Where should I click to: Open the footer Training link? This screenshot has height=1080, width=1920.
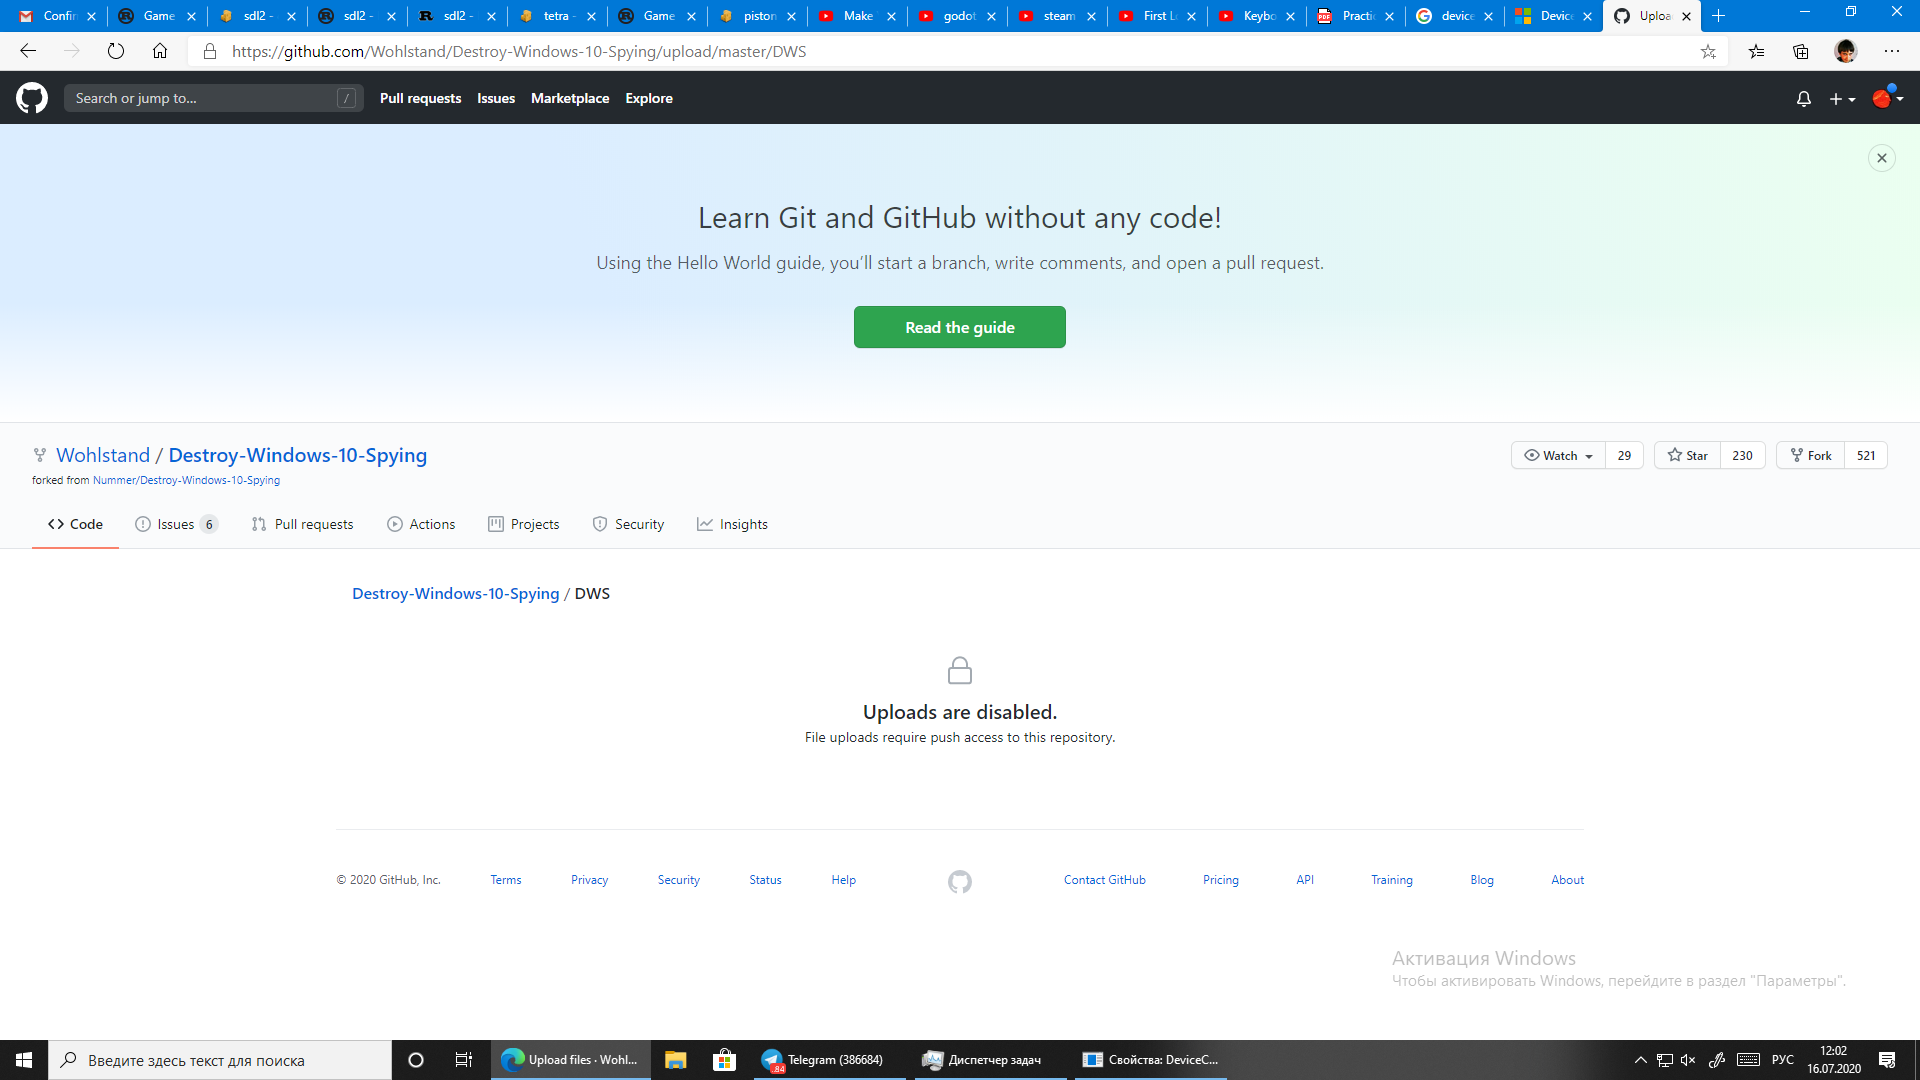(1392, 880)
